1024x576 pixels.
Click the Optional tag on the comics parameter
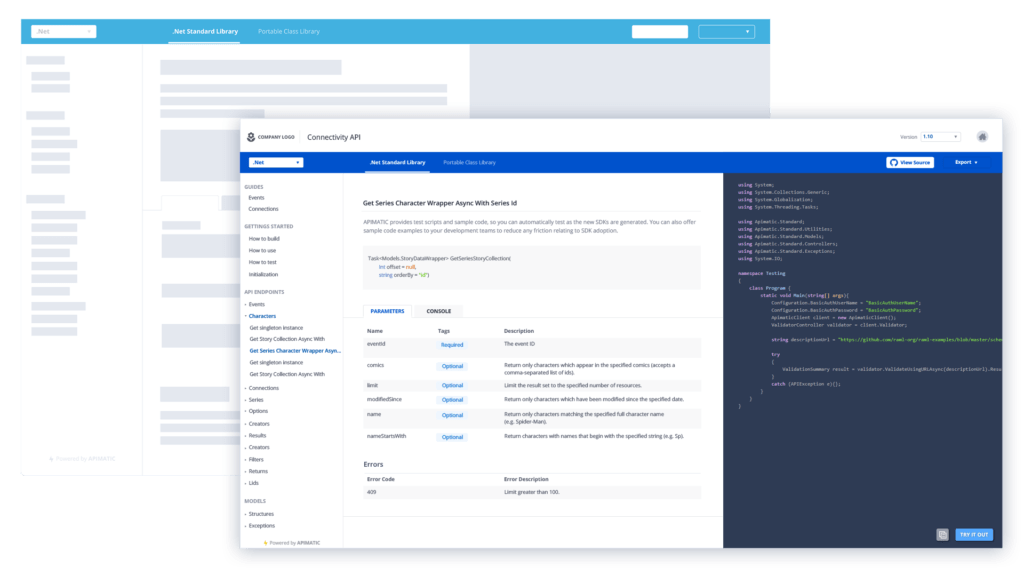[452, 366]
